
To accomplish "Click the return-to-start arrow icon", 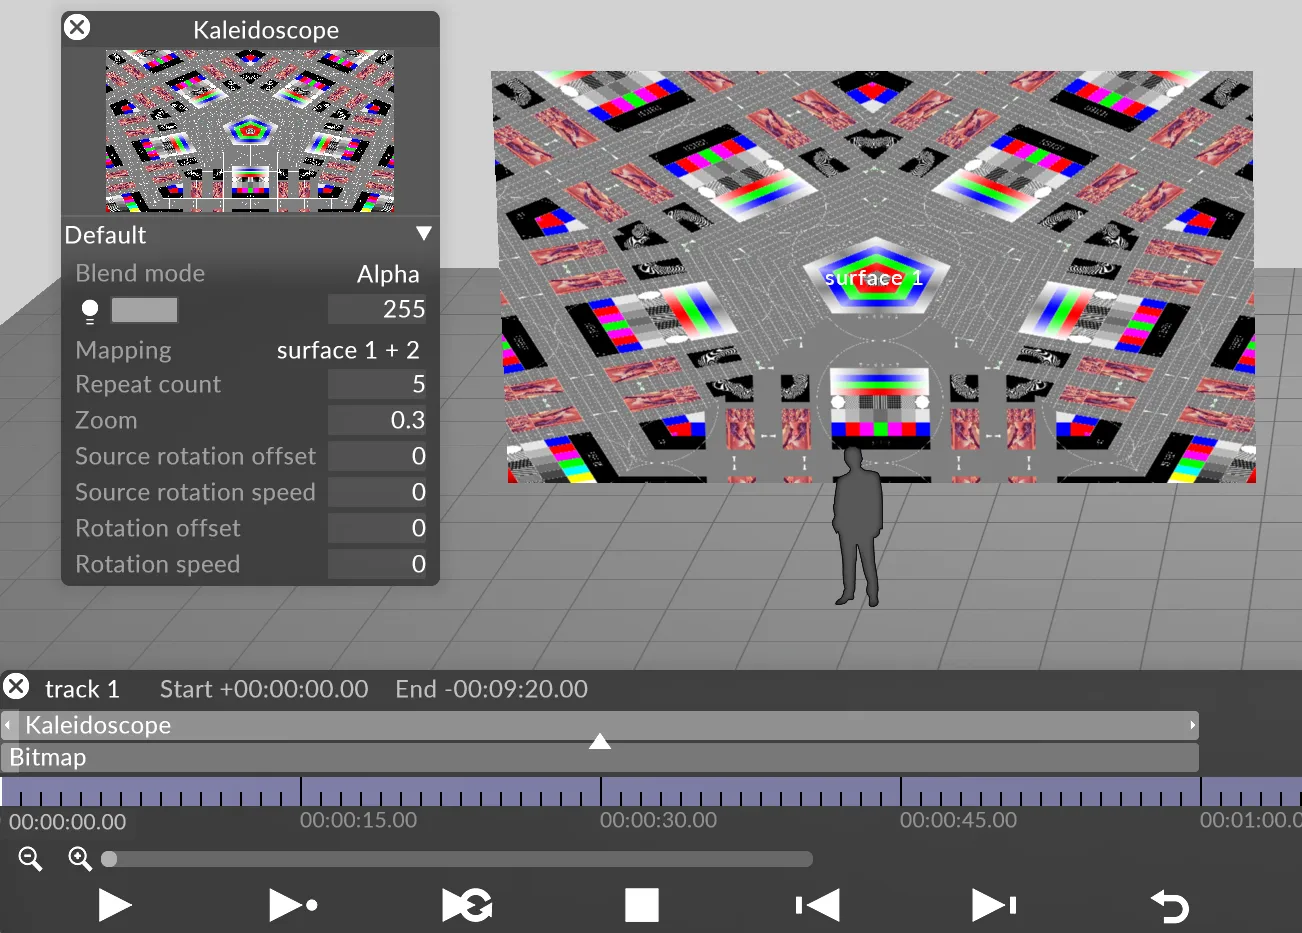I will (1170, 905).
